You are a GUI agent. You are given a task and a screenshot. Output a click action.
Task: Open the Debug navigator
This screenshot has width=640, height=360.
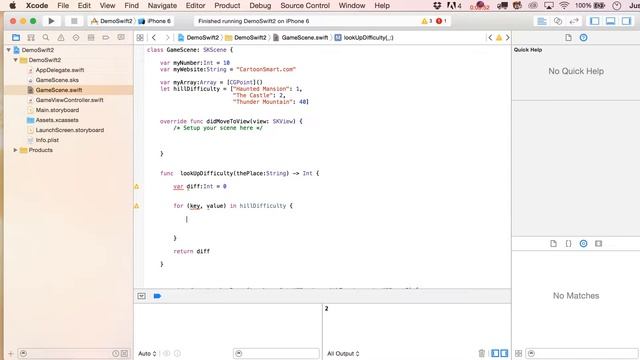[91, 38]
